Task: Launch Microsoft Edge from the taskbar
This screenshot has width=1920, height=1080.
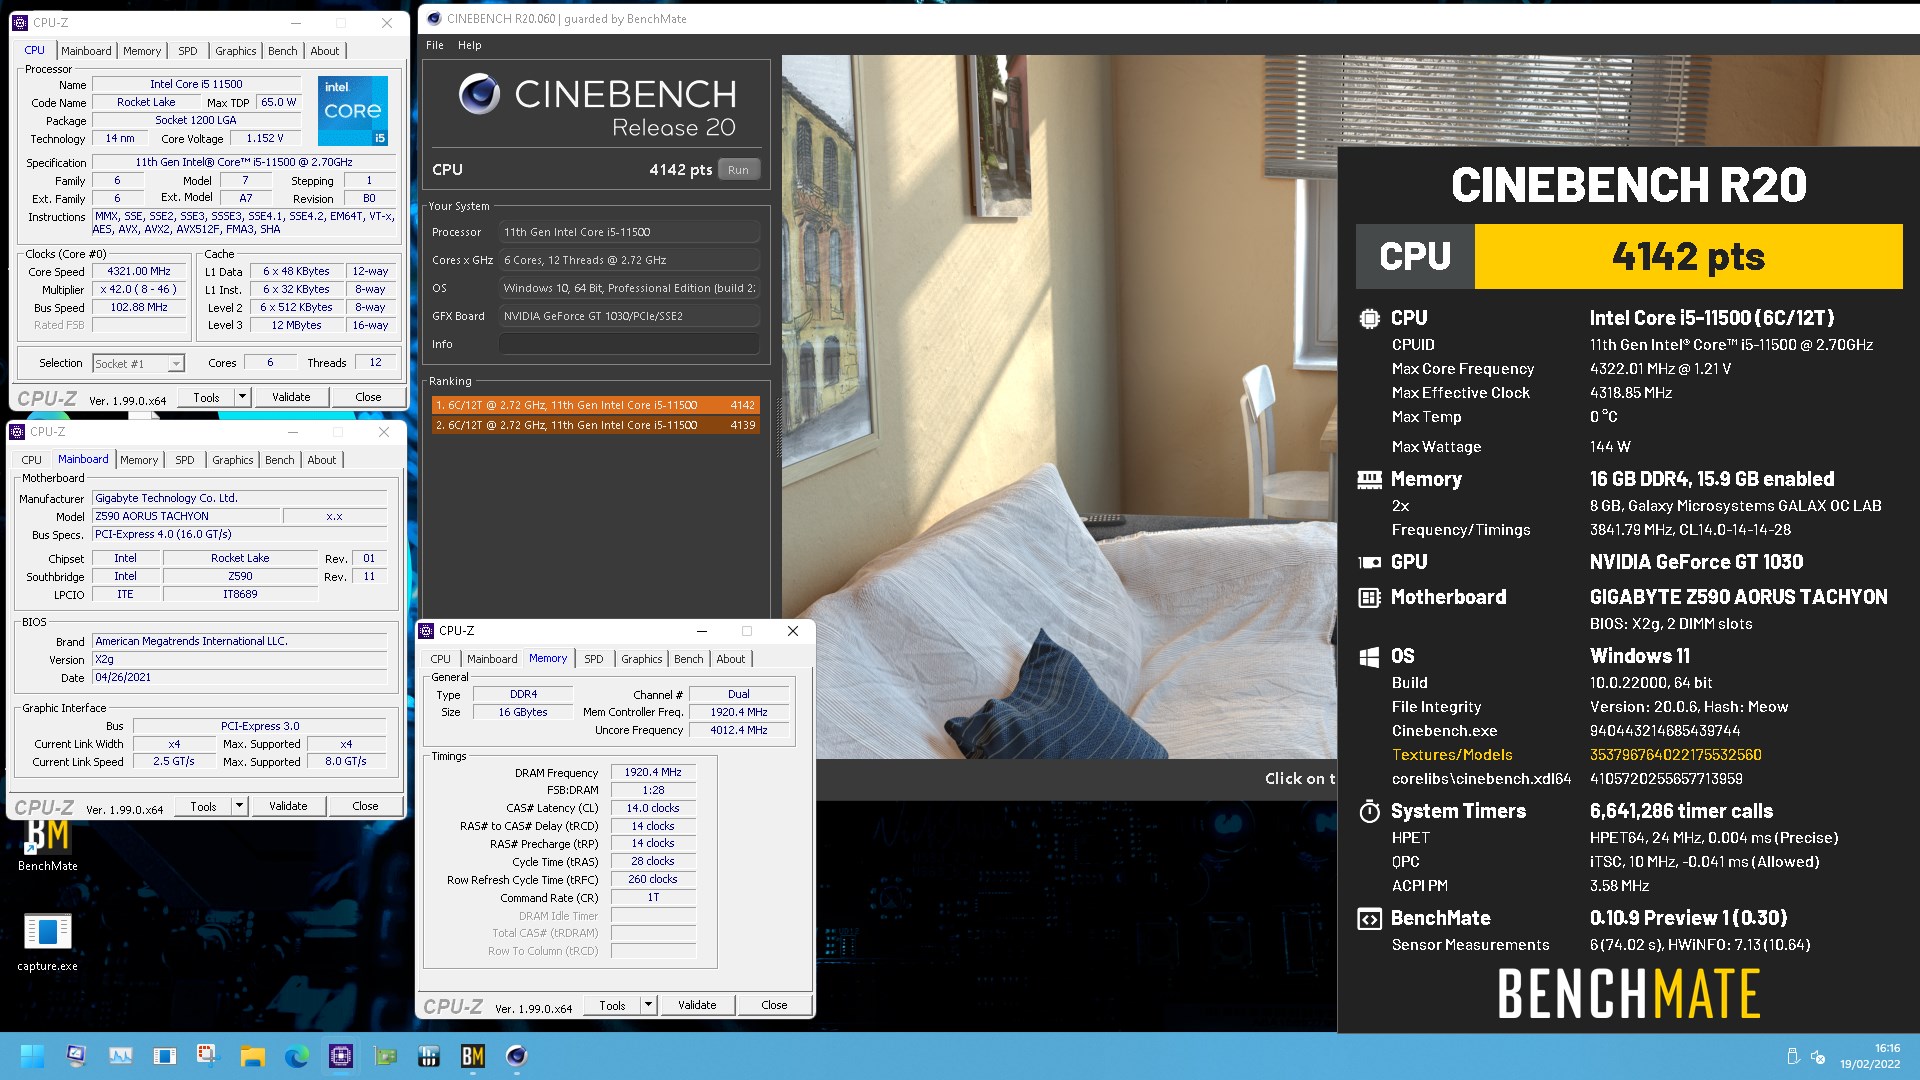Action: [297, 1056]
